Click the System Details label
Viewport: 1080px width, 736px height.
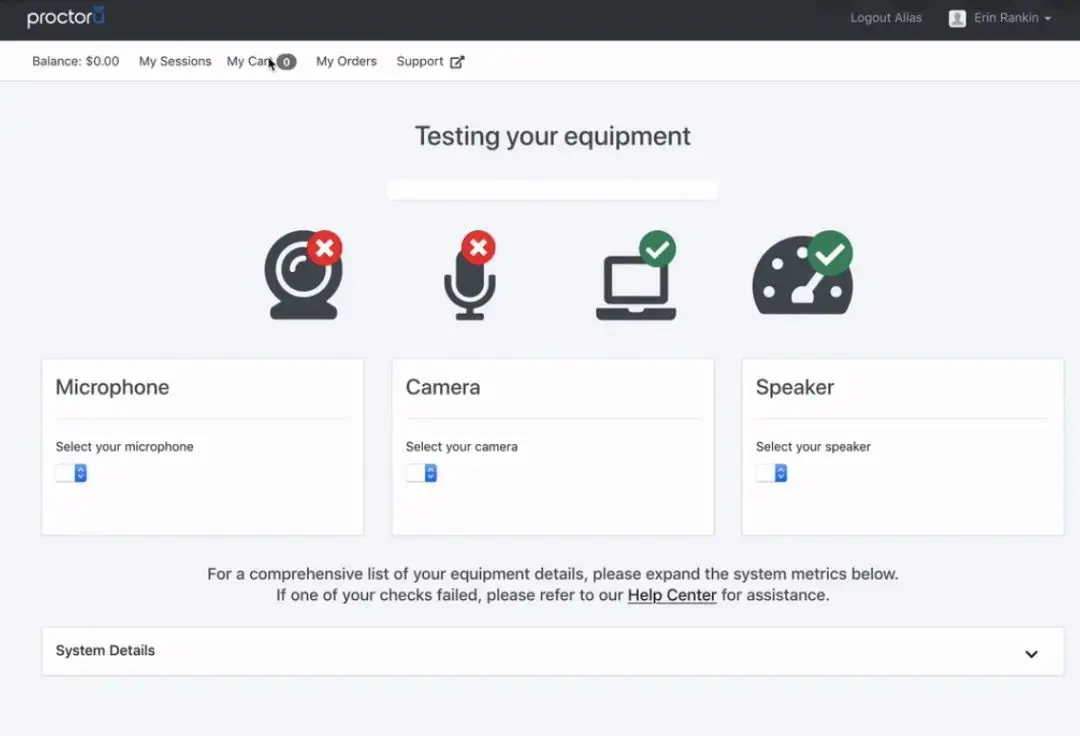(105, 651)
